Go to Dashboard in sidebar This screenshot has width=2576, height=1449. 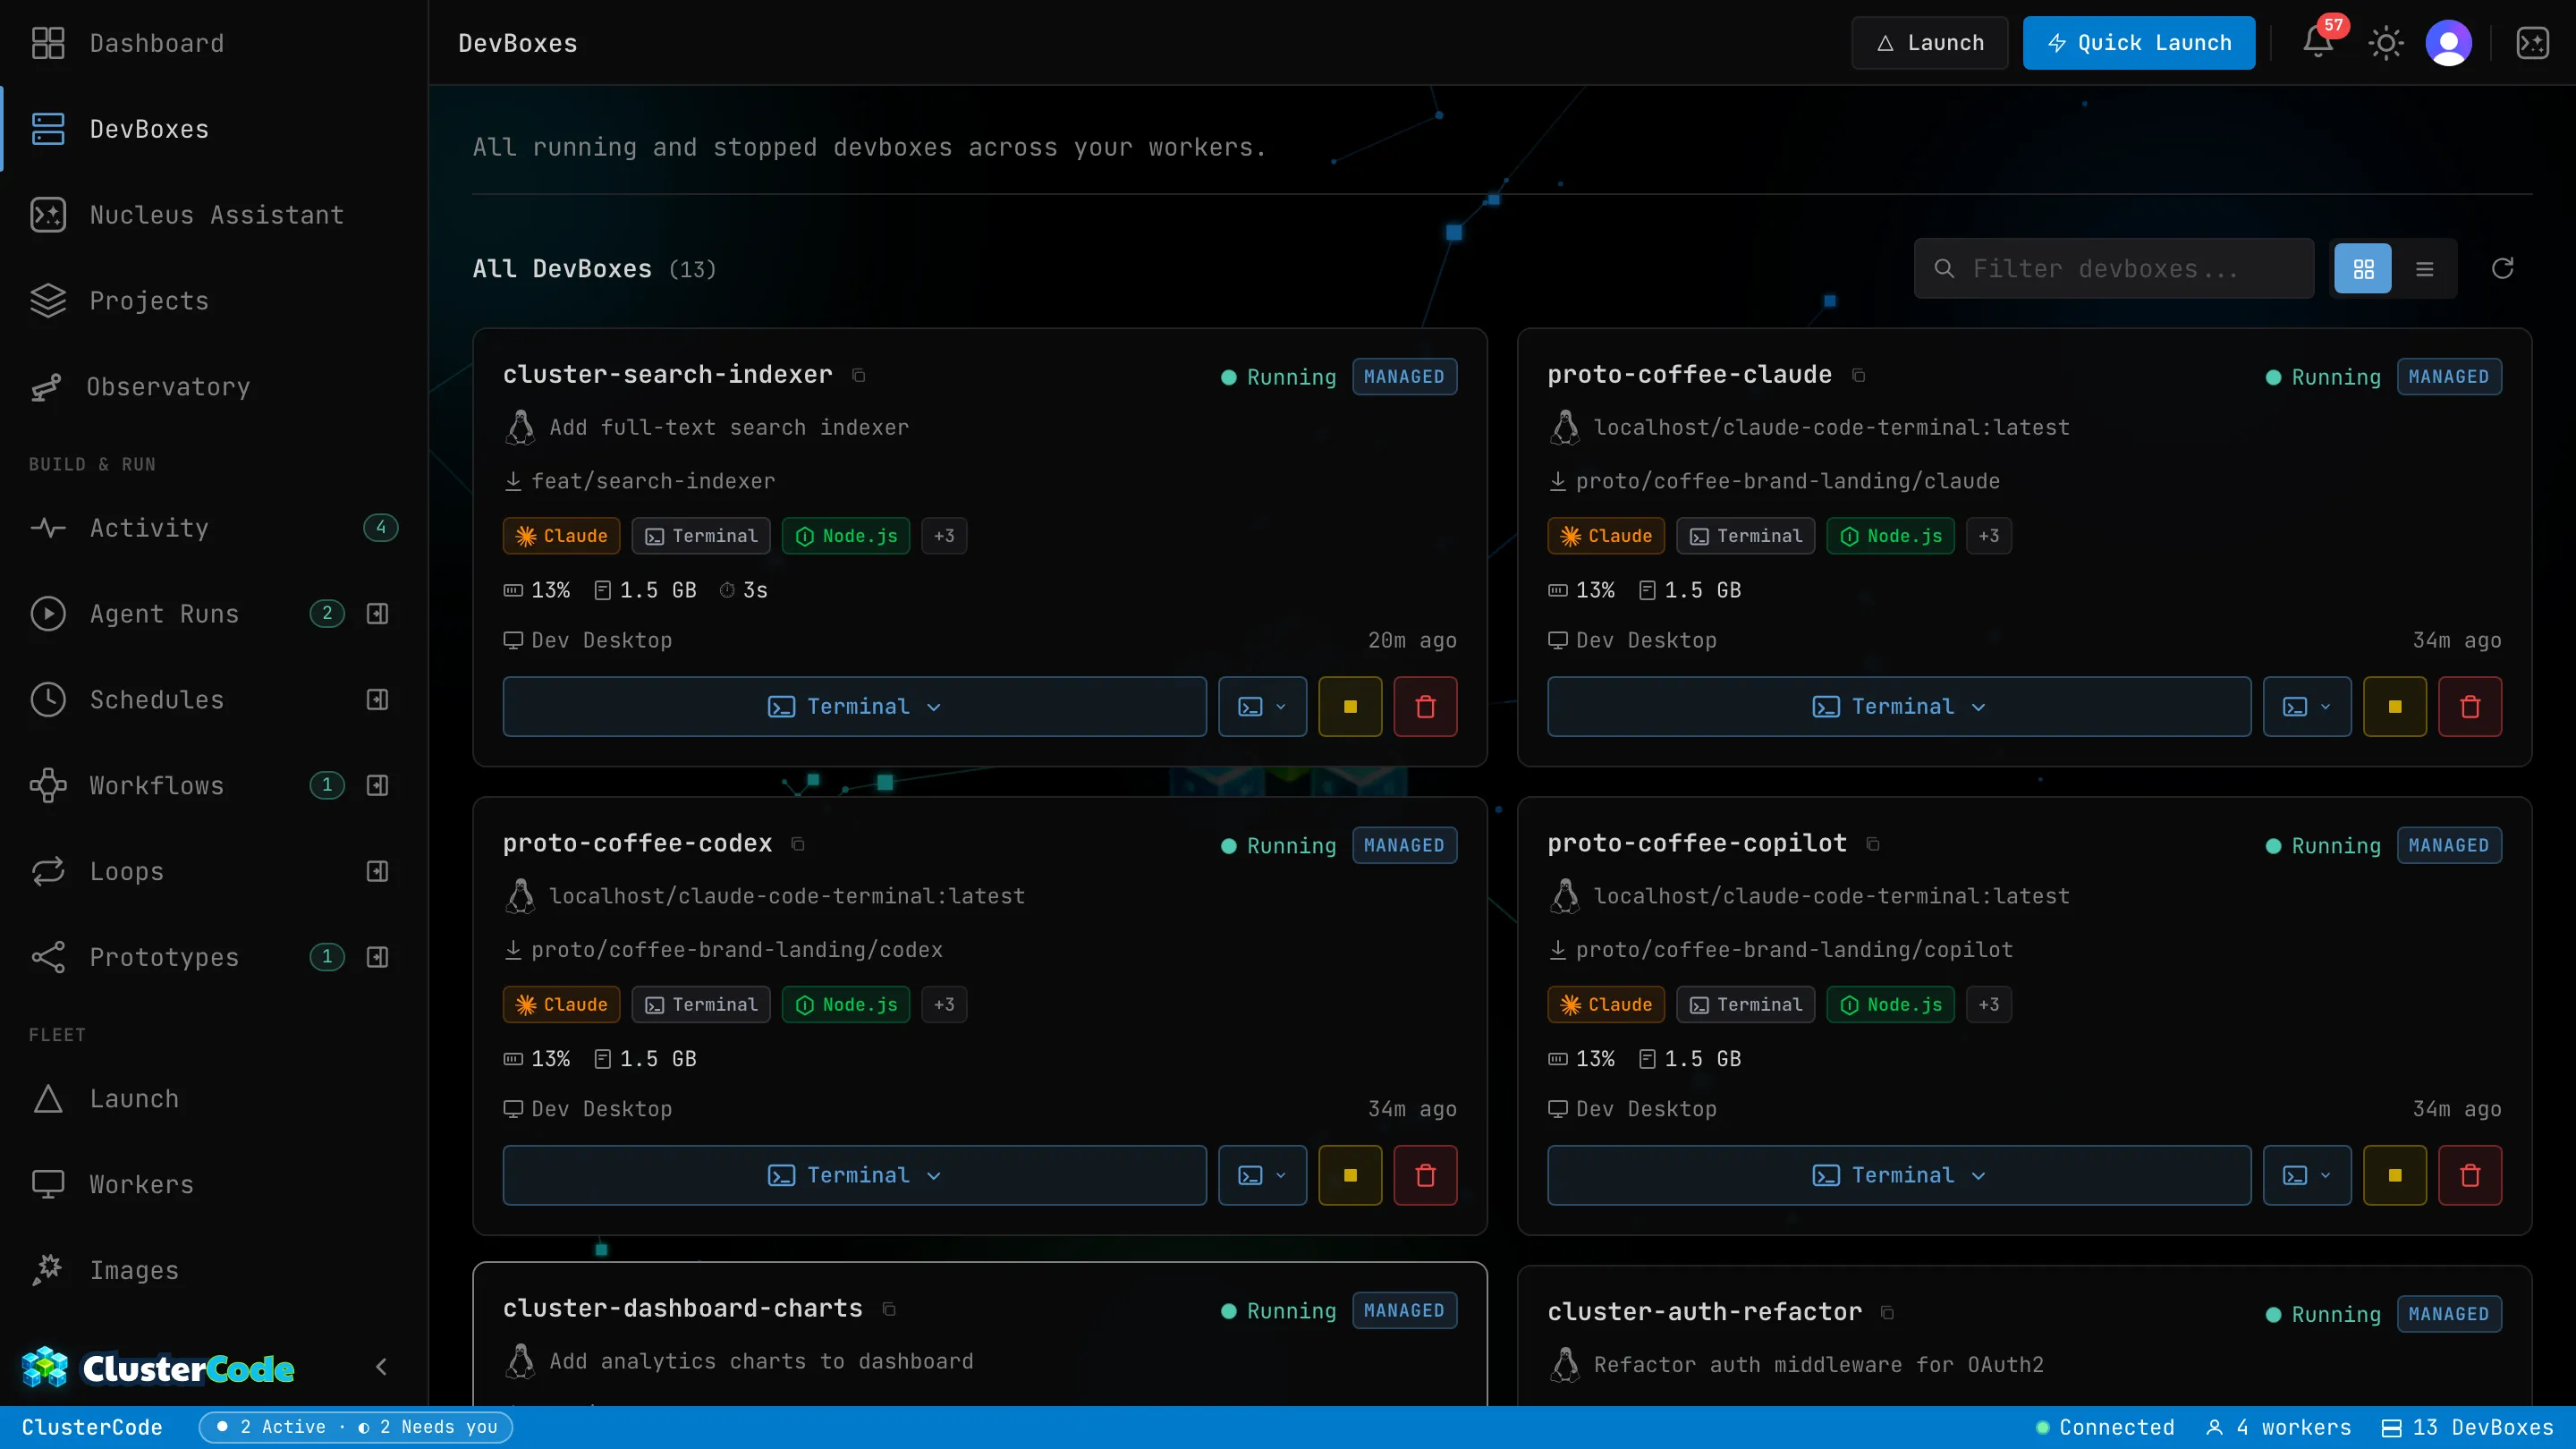(x=214, y=43)
